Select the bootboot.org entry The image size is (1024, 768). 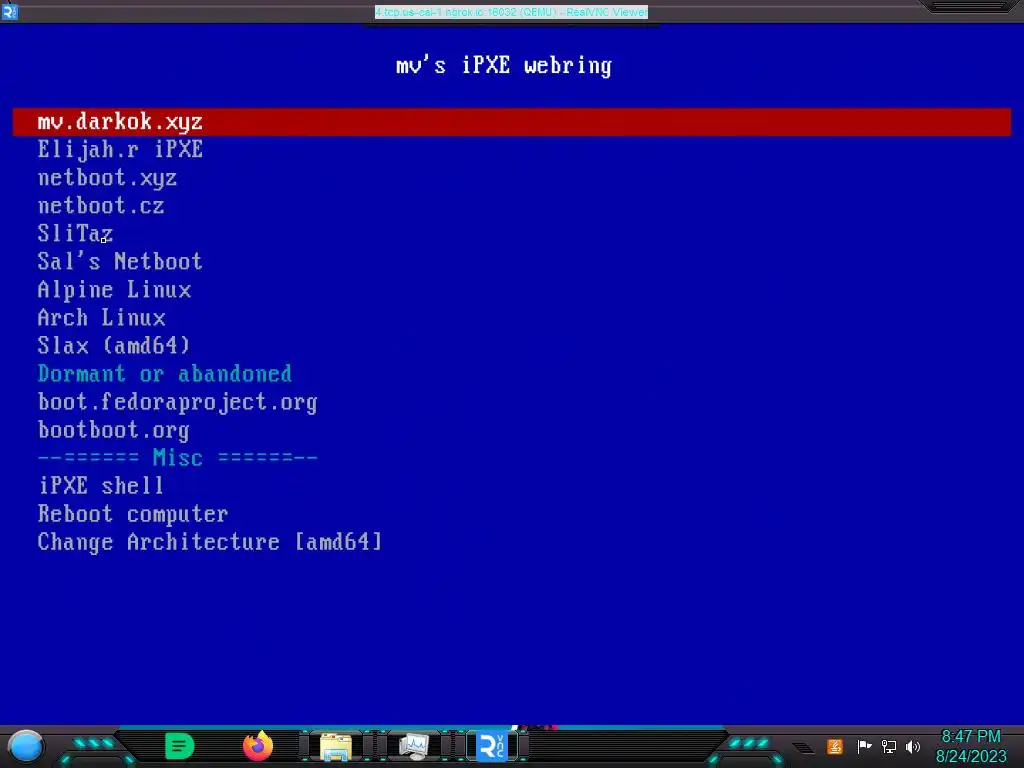pos(114,430)
